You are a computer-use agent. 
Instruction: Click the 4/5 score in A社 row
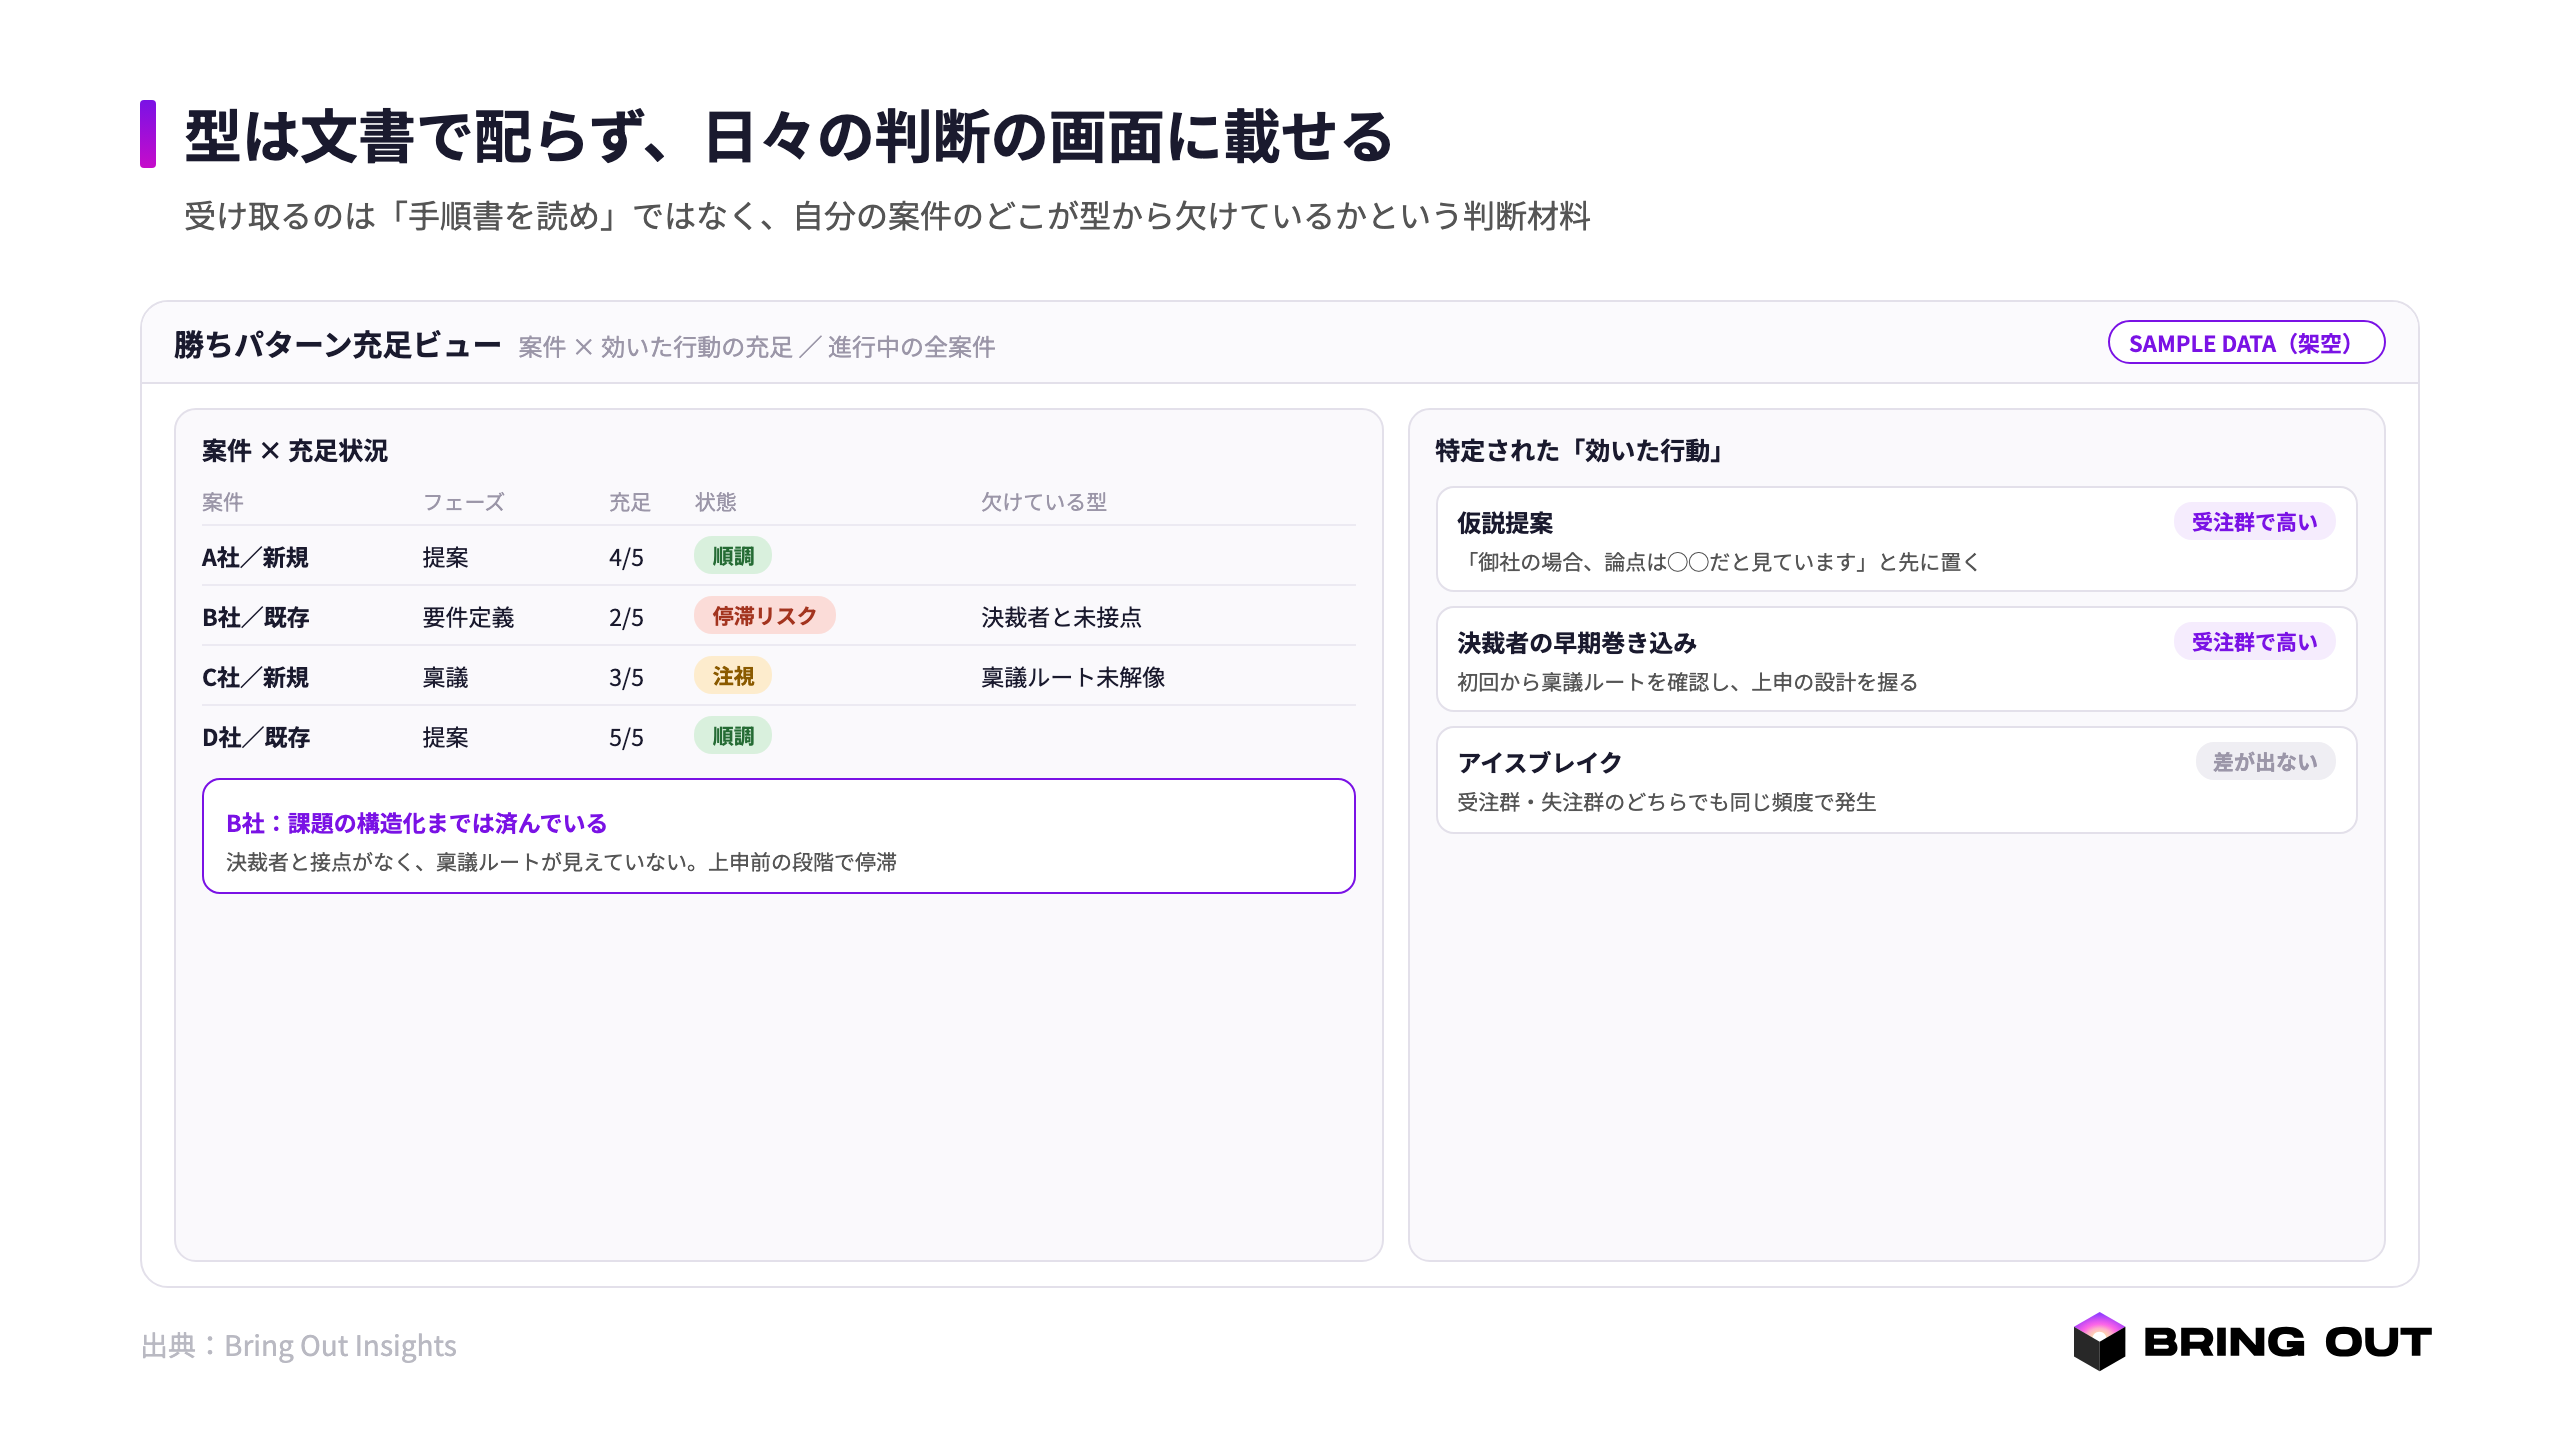[626, 557]
